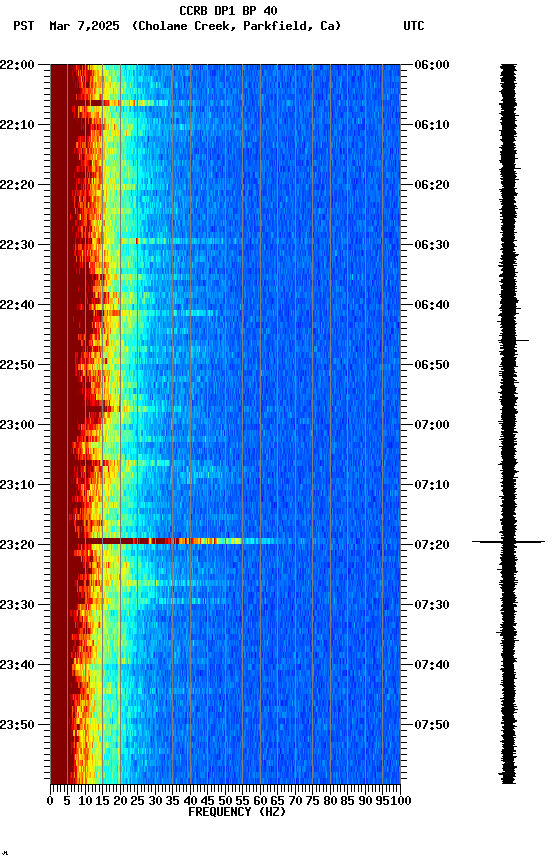Click the 35 Hz frequency axis label
This screenshot has width=552, height=864.
click(172, 802)
